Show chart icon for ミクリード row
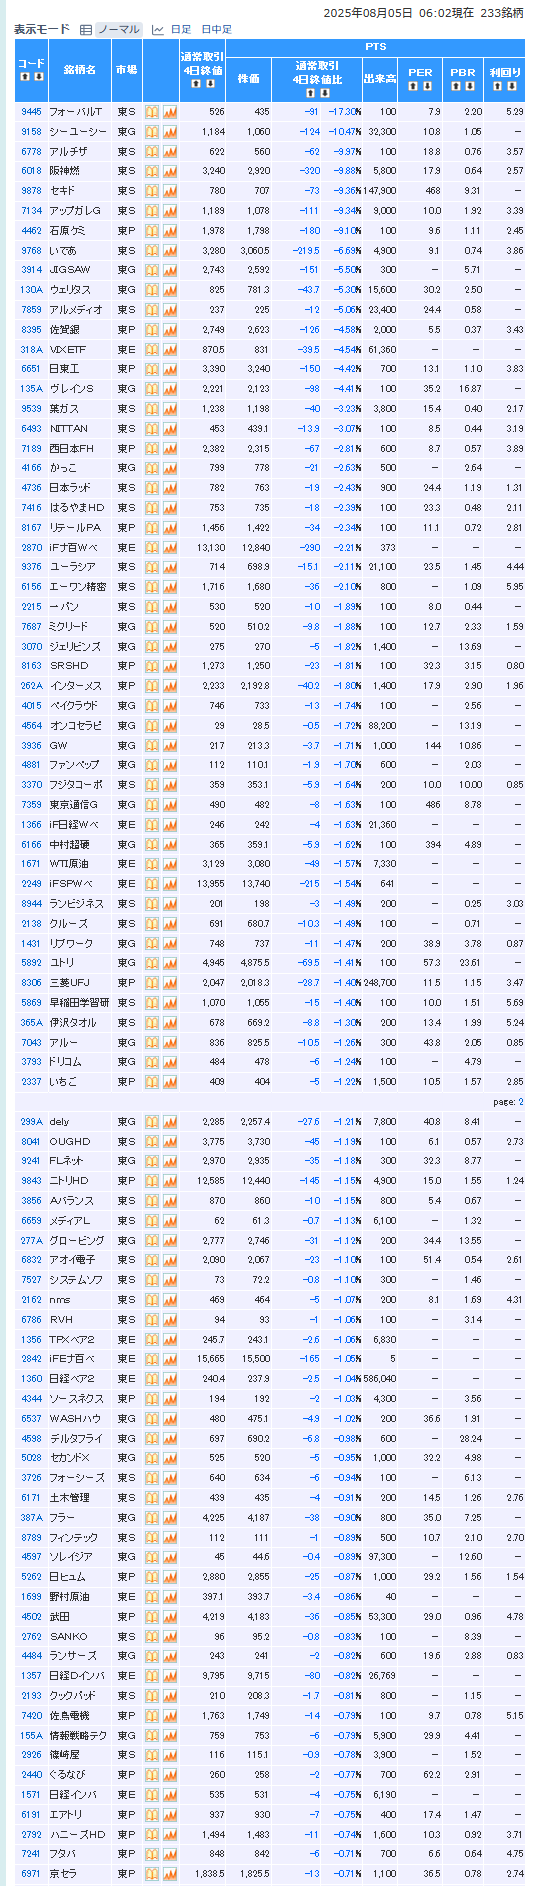Screen dimensions: 540x1886 tap(170, 627)
